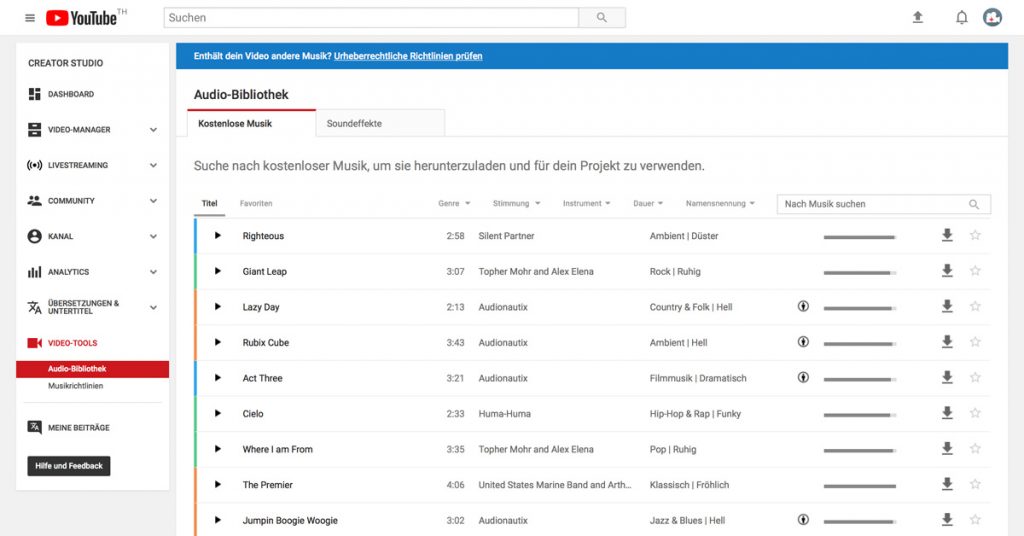Click the attribution icon for Rubix Cube
Viewport: 1024px width, 536px height.
(803, 342)
